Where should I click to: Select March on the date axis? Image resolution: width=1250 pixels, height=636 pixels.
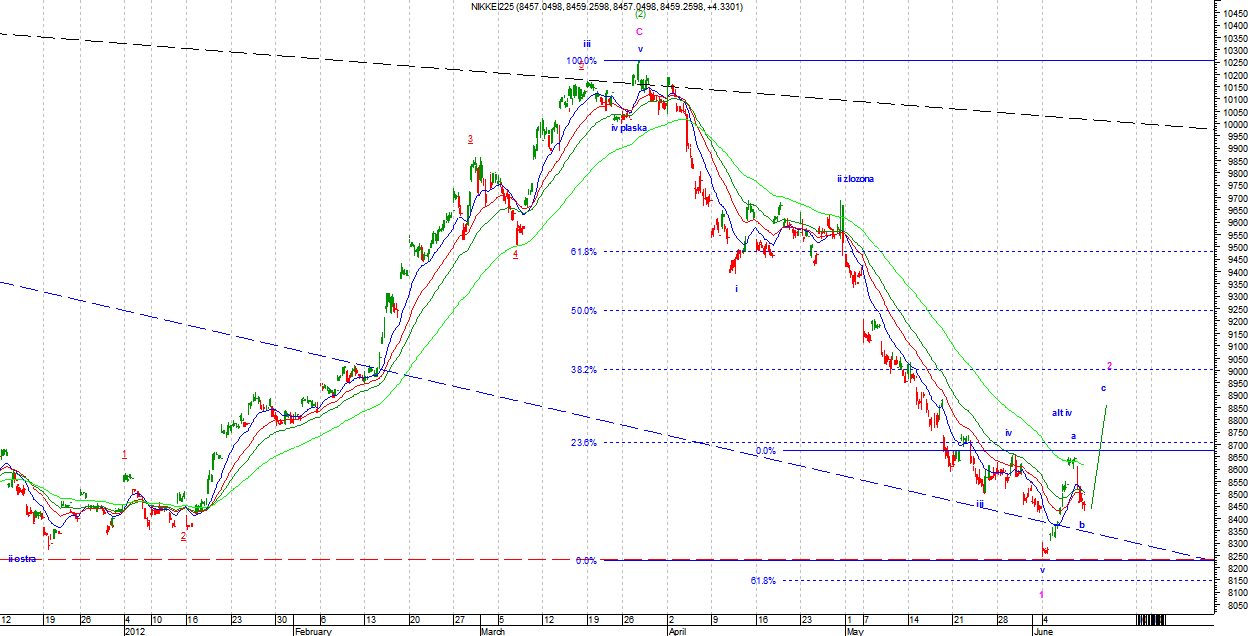pos(492,632)
